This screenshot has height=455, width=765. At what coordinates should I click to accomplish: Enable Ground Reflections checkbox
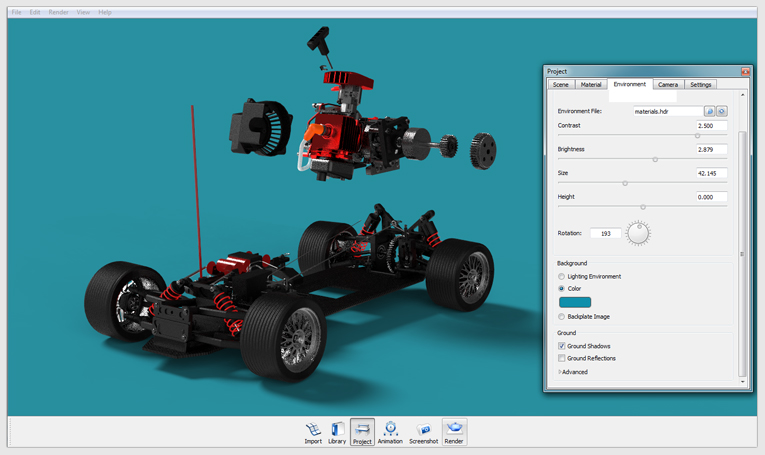click(562, 358)
